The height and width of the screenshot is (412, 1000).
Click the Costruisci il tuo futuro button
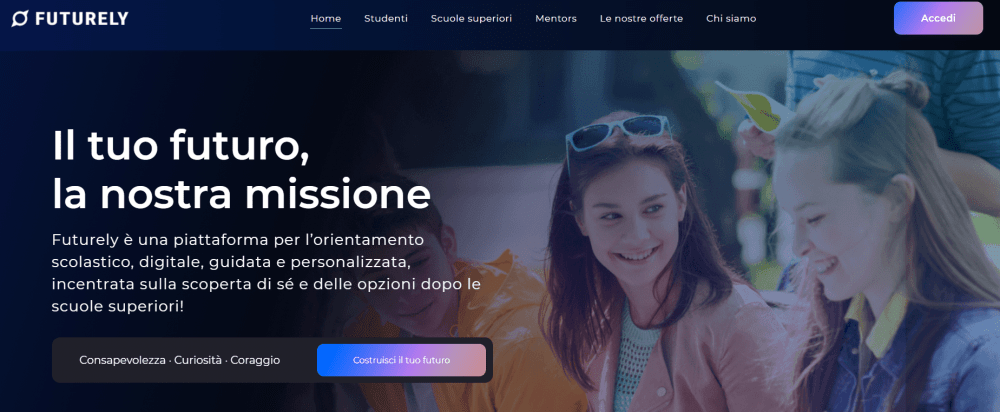[x=401, y=360]
